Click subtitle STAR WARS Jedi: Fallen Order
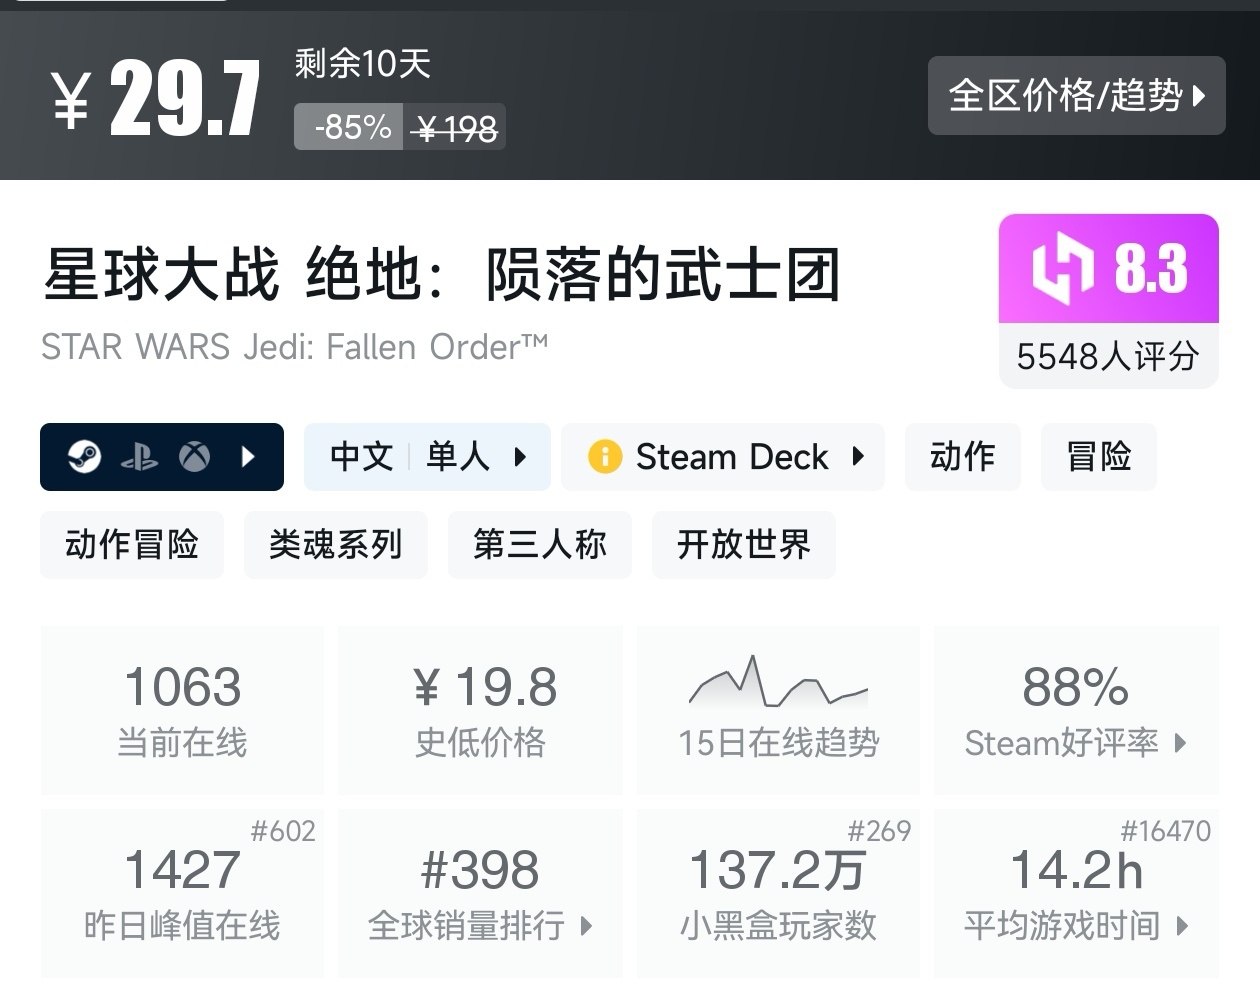1260x989 pixels. 294,347
